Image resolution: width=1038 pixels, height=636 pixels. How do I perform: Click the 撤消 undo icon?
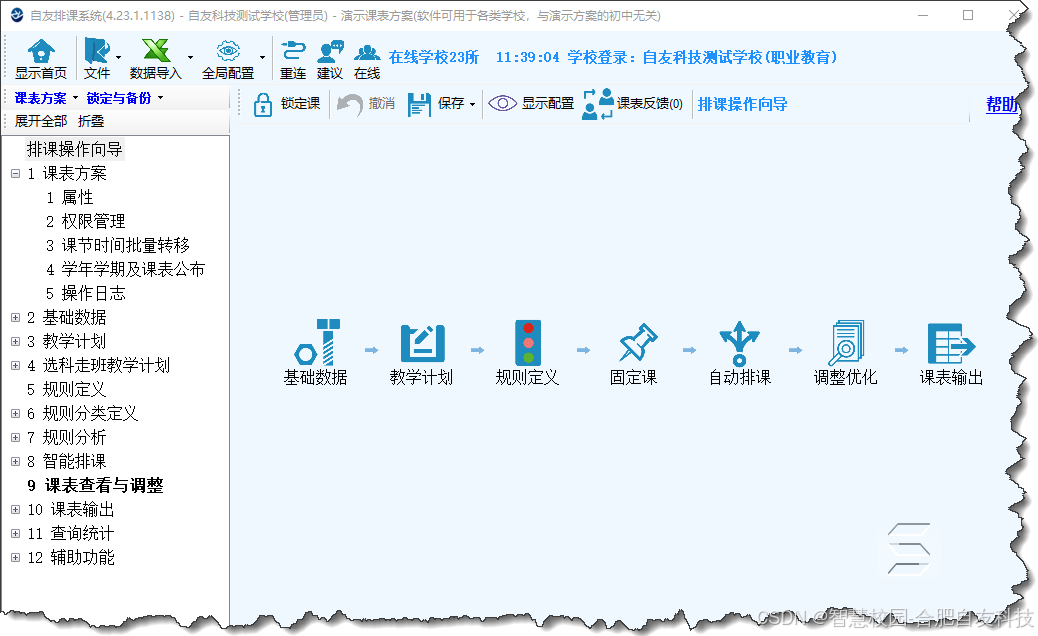[x=350, y=104]
